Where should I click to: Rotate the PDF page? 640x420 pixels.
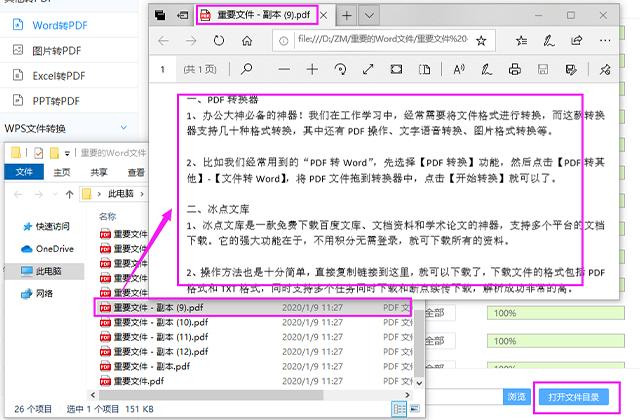(340, 69)
